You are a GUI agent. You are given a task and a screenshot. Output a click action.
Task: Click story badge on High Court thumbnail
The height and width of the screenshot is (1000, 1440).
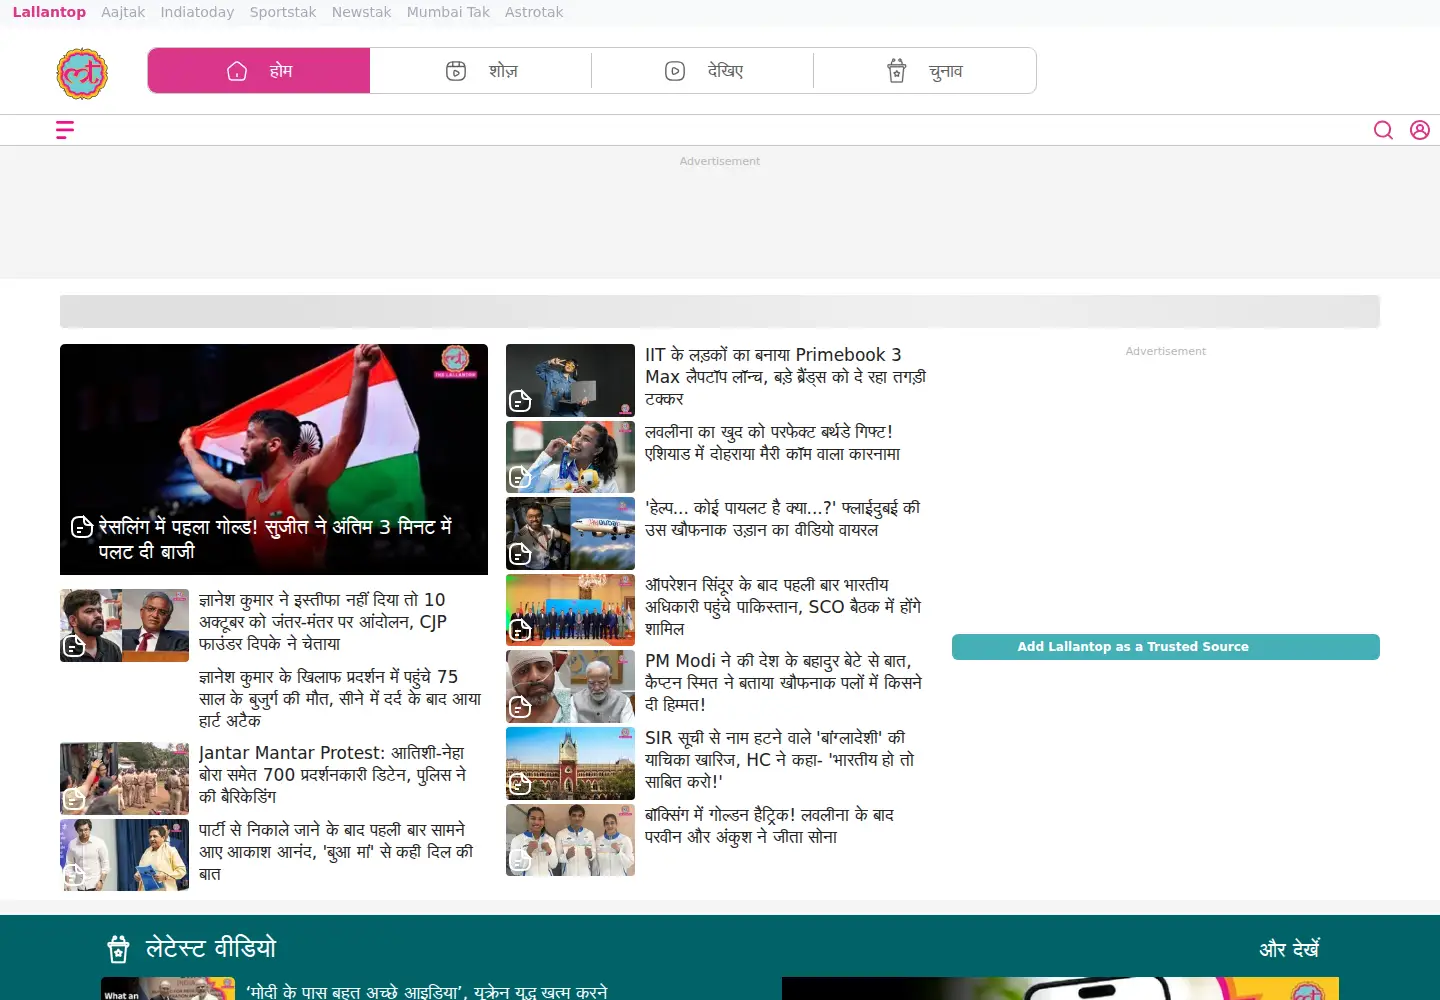point(520,784)
